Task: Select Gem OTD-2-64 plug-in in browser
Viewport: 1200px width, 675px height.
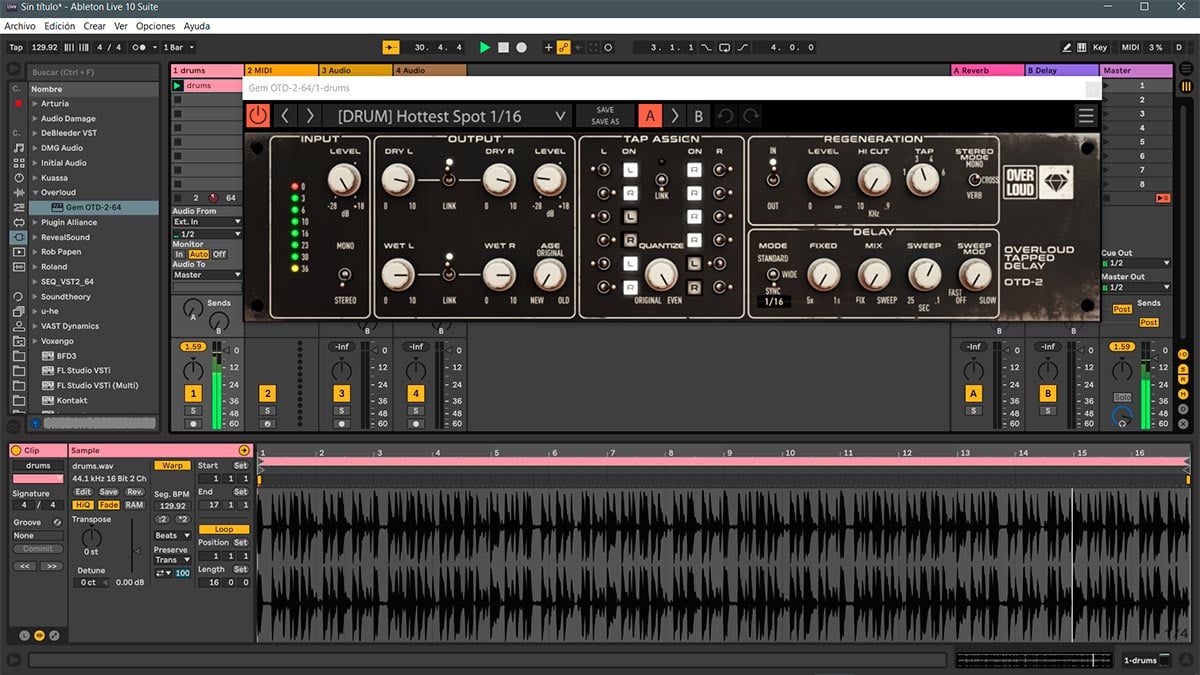Action: [x=94, y=207]
